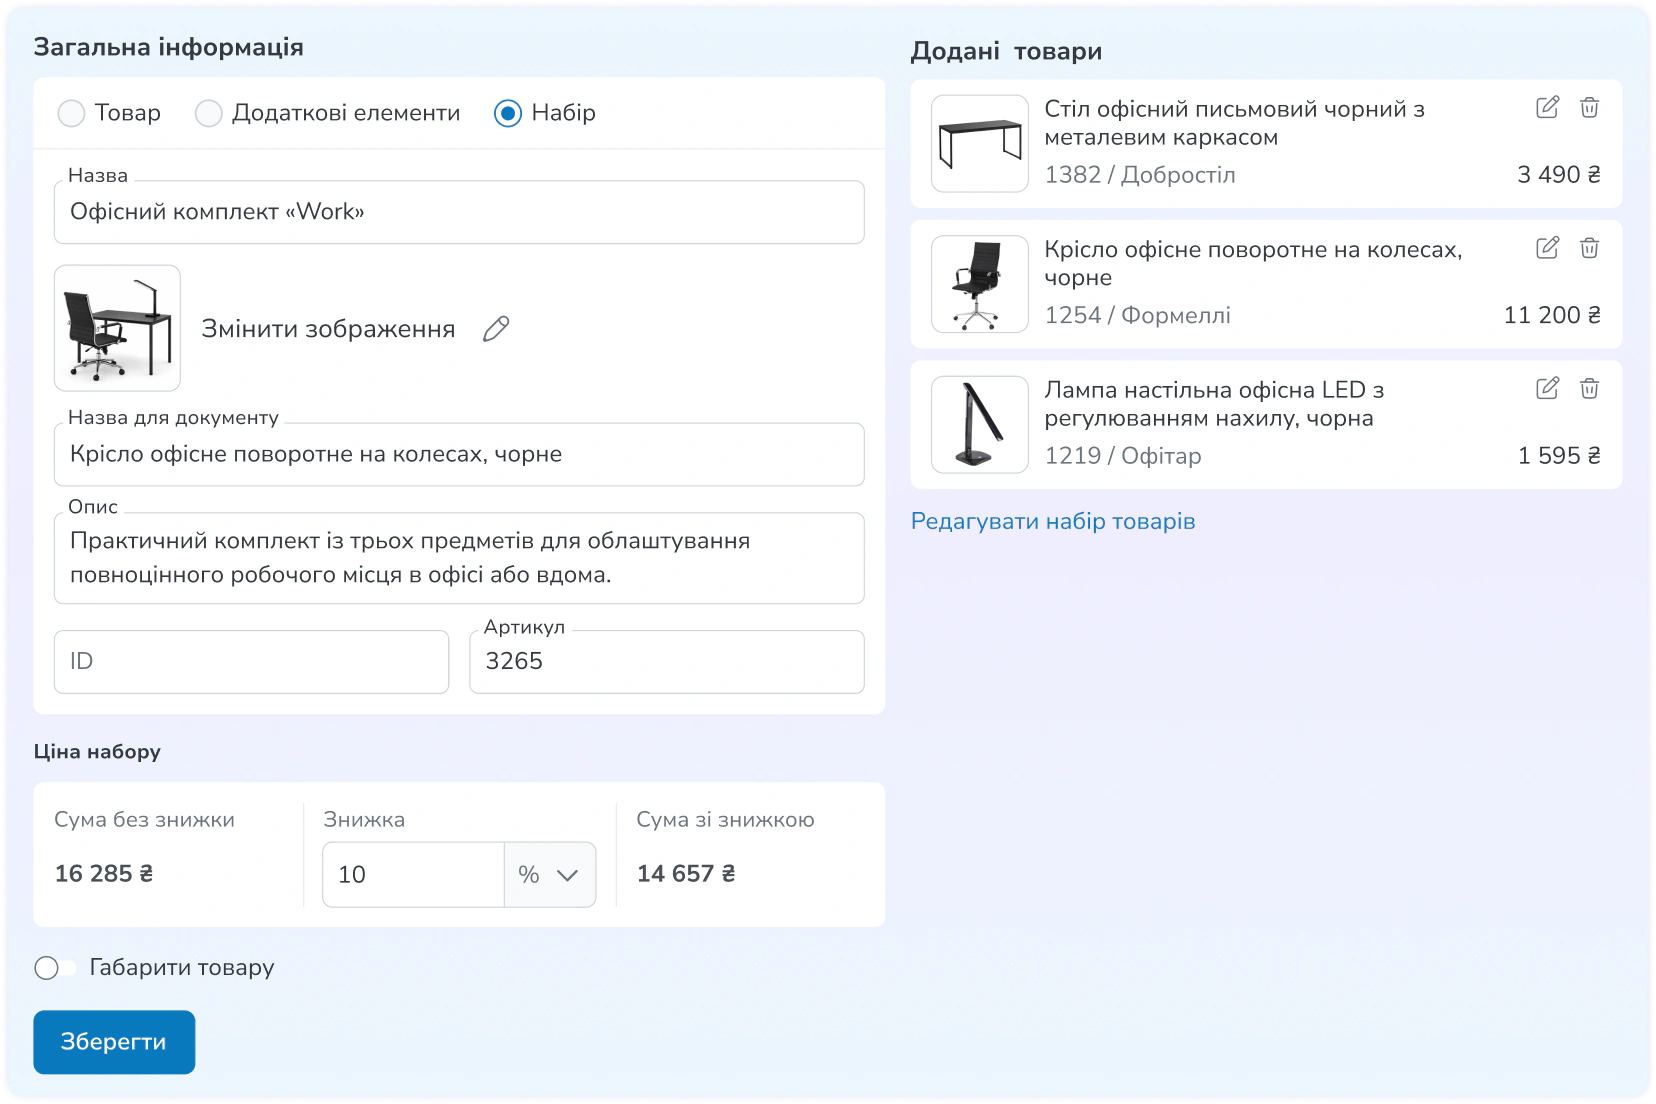The height and width of the screenshot is (1104, 1656).
Task: Click the Артикул field with 3265
Action: coord(667,662)
